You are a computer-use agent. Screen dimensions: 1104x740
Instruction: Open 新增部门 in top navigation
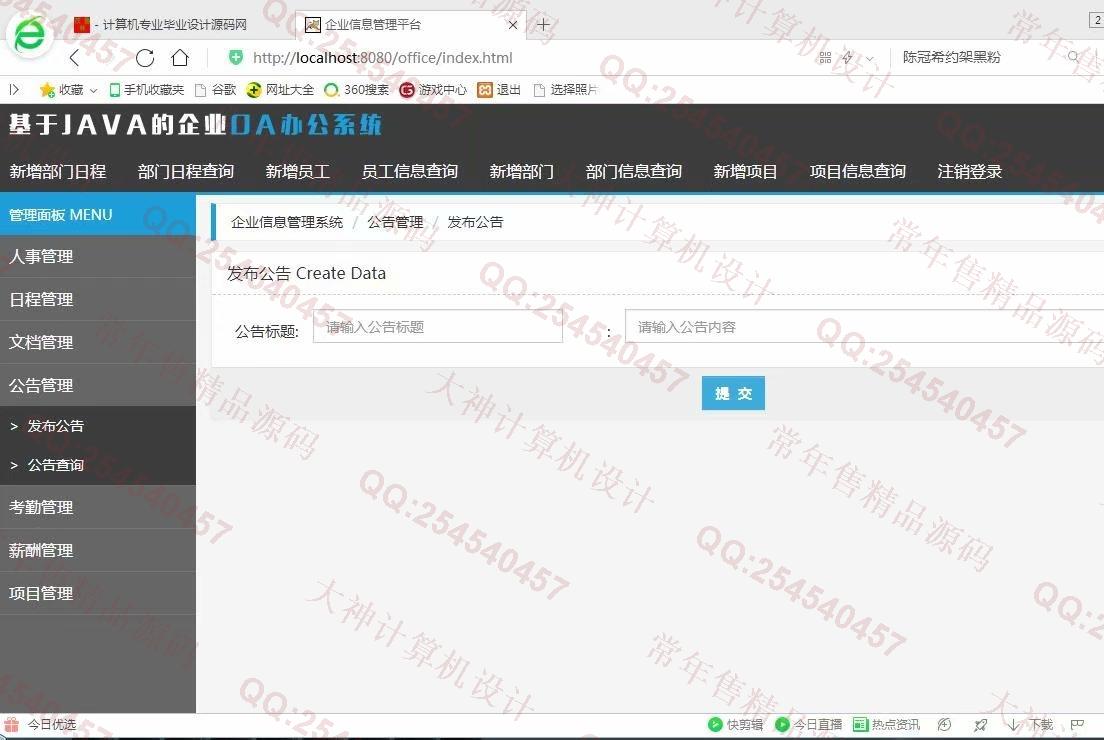522,171
